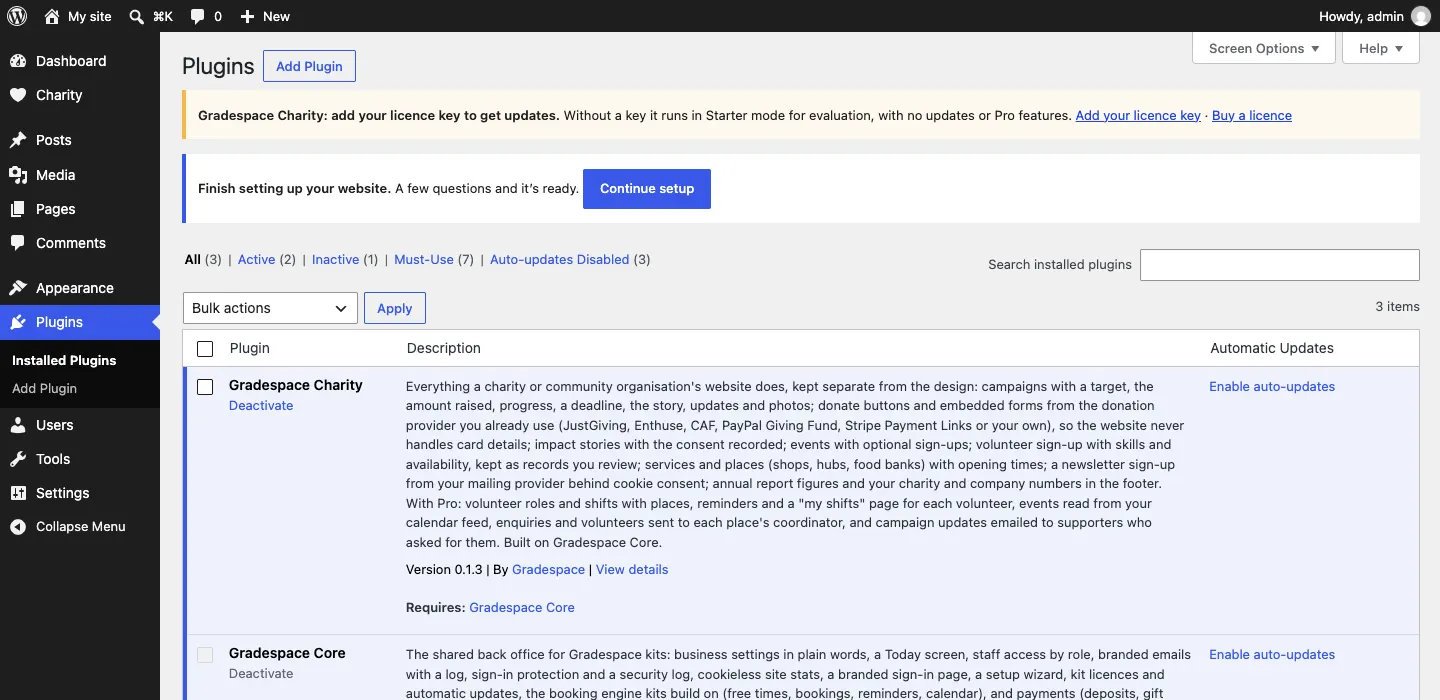Click the plus icon beside New
Viewport: 1440px width, 700px height.
coord(248,16)
